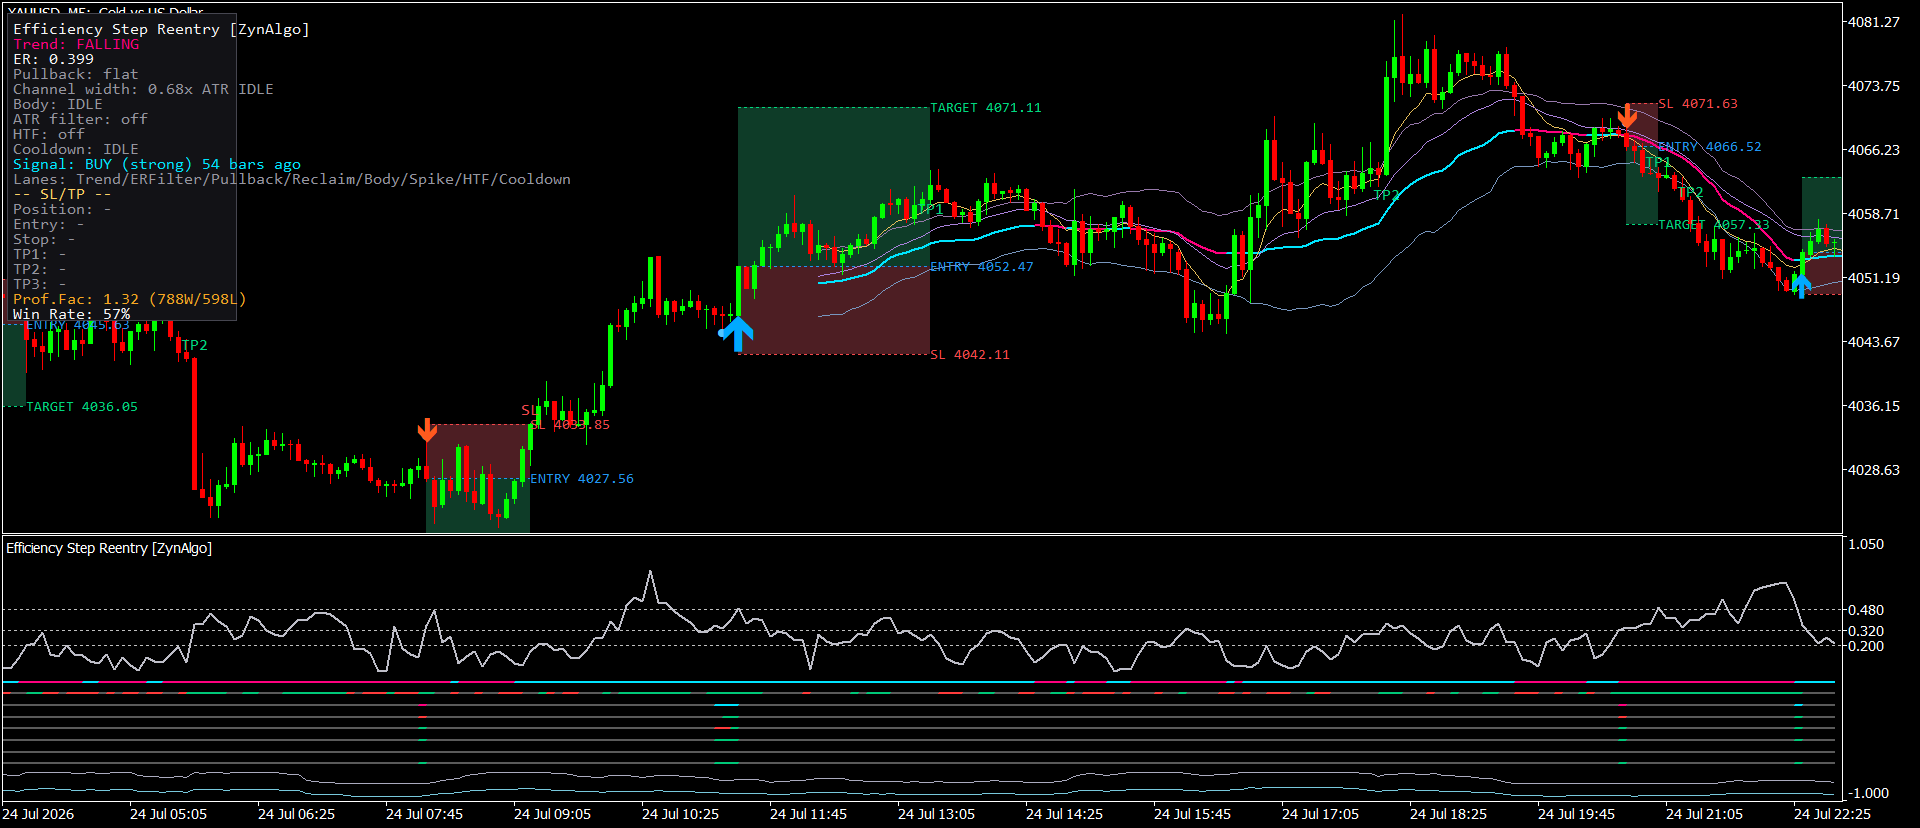Select the 'ATR filter: off' line
This screenshot has height=828, width=1920.
coord(80,120)
